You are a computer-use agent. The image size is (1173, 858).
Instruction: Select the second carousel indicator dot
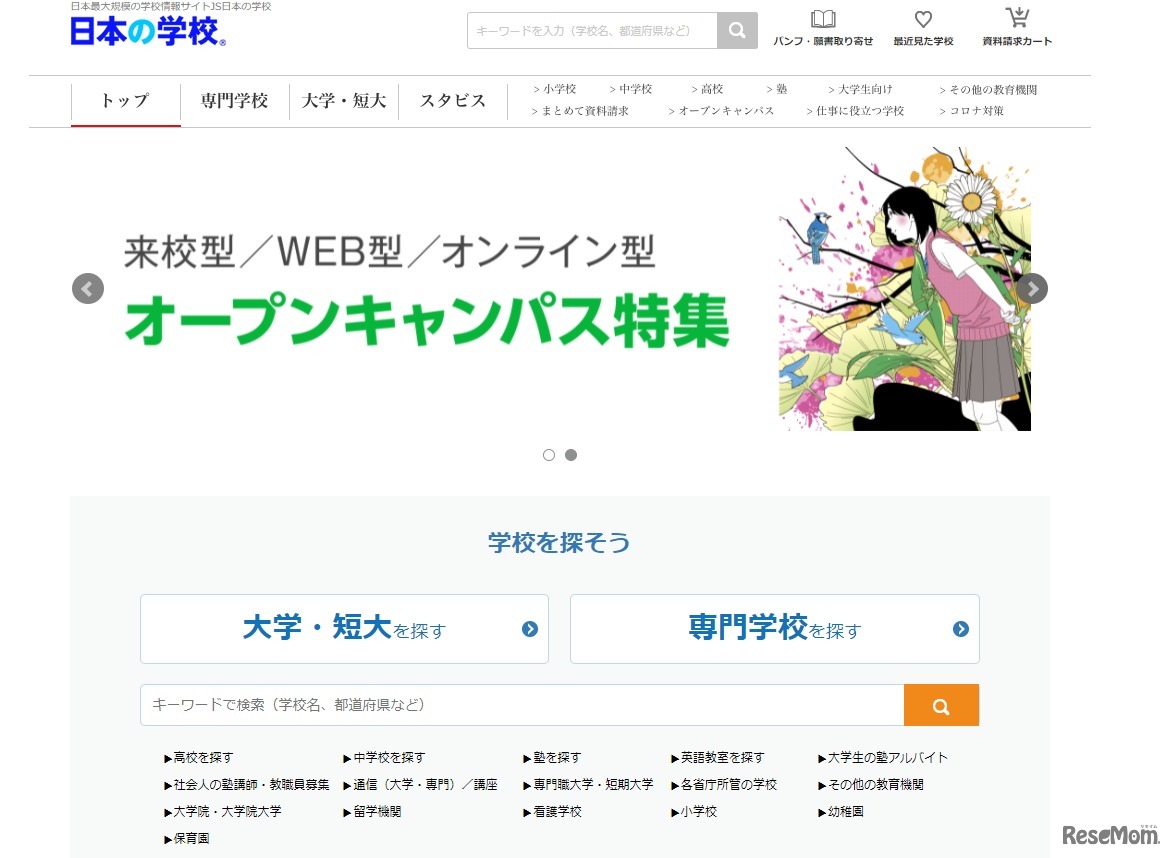pyautogui.click(x=571, y=455)
